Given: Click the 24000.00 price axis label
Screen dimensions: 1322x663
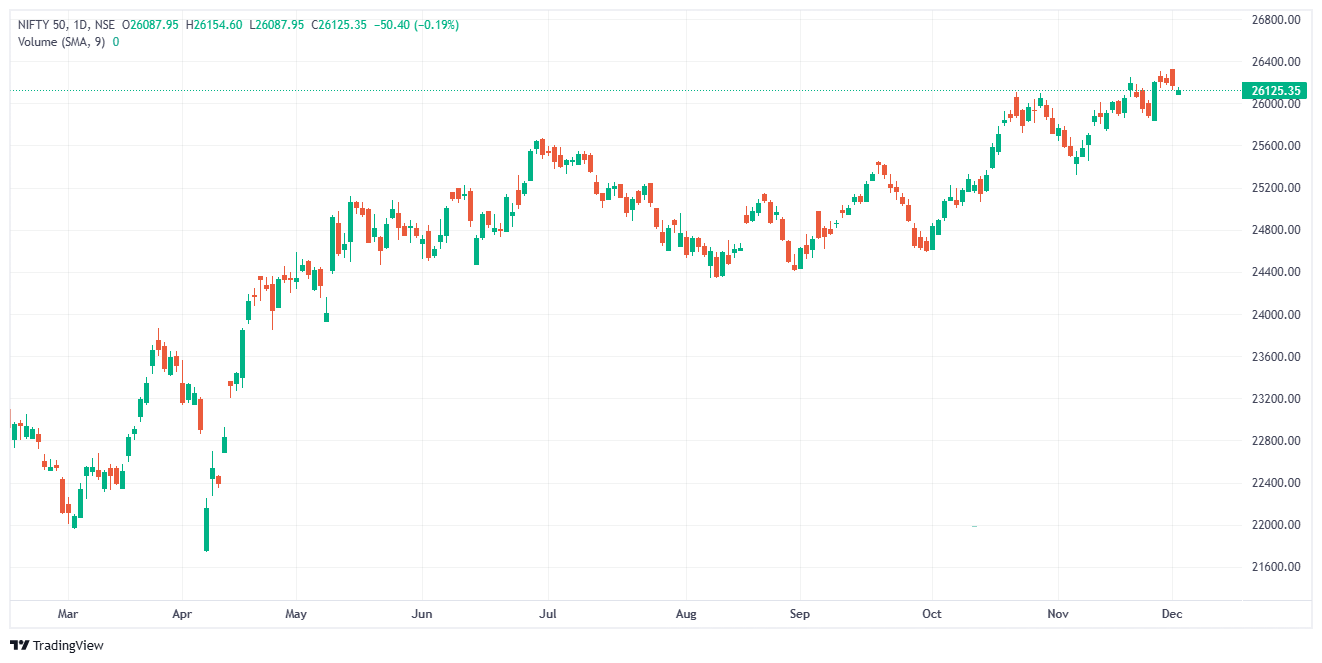Looking at the screenshot, I should [x=1275, y=315].
